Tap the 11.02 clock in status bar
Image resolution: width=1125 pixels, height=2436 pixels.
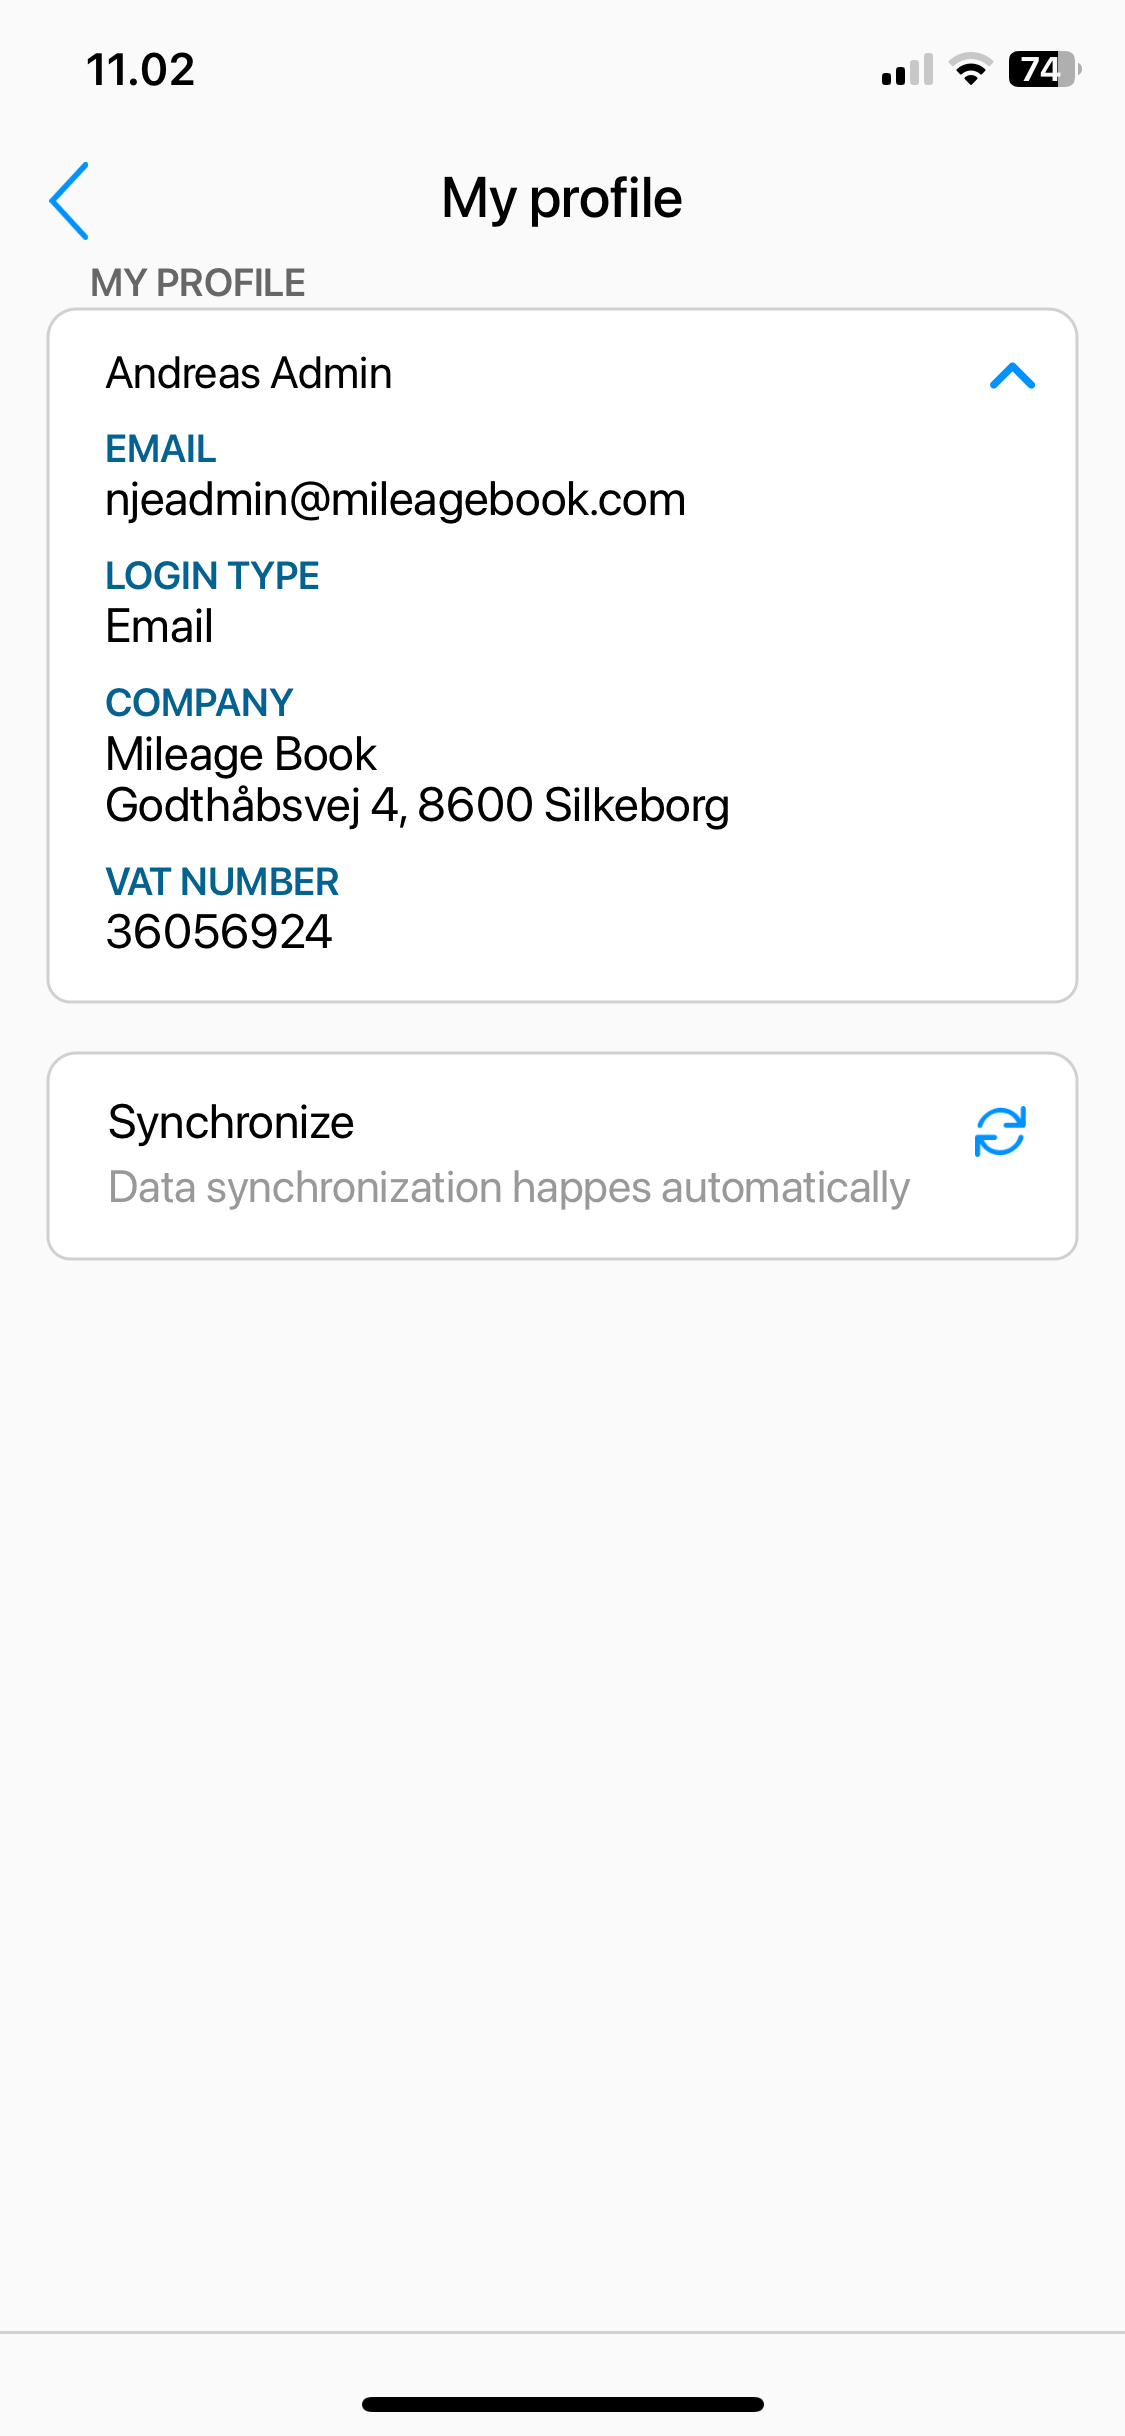(x=140, y=70)
